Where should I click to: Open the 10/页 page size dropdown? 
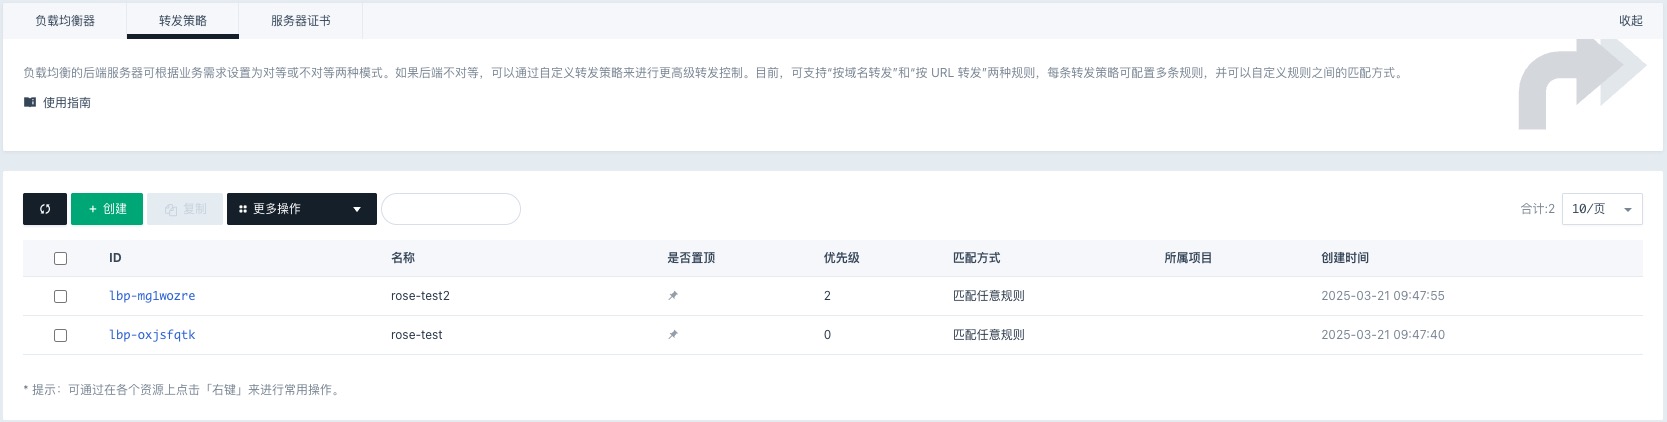point(1601,209)
